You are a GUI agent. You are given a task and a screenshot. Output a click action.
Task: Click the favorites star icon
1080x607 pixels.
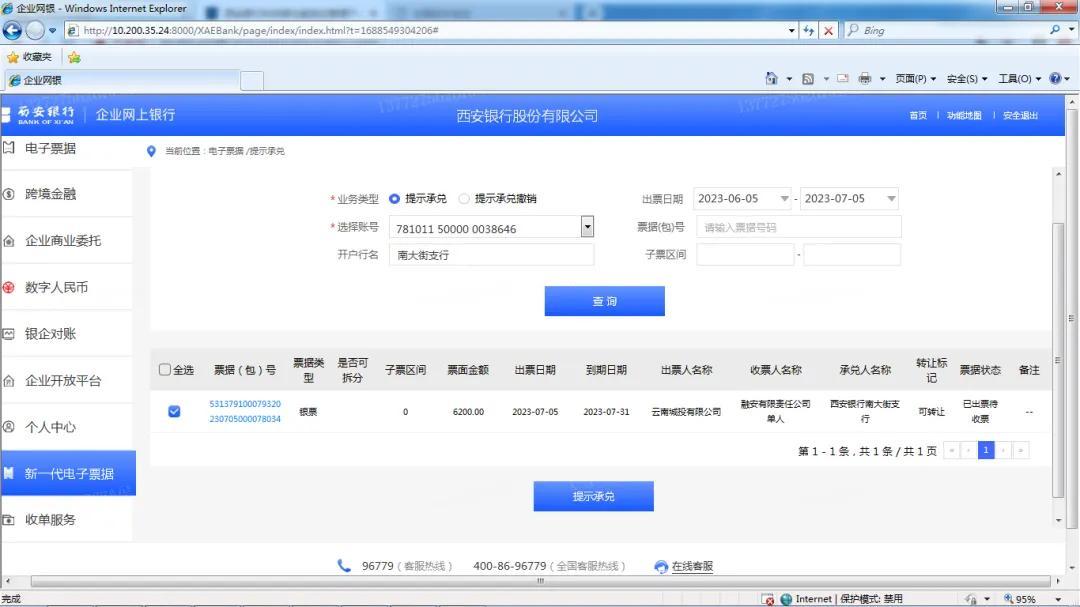click(x=12, y=57)
